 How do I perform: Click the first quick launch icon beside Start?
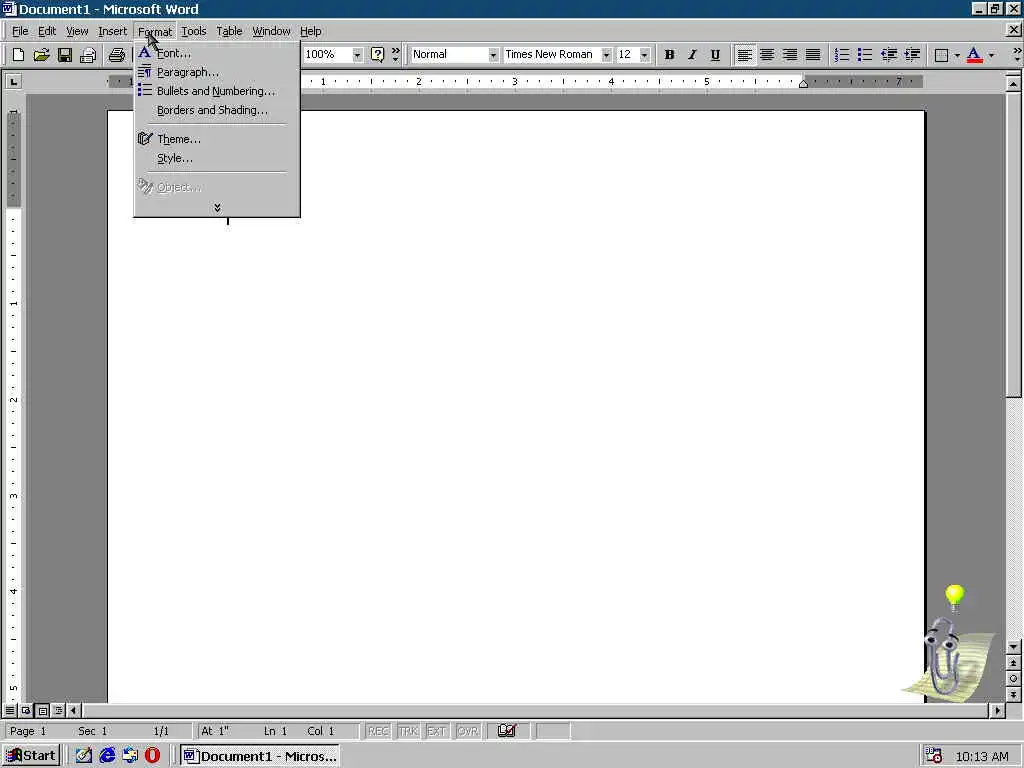coord(84,756)
